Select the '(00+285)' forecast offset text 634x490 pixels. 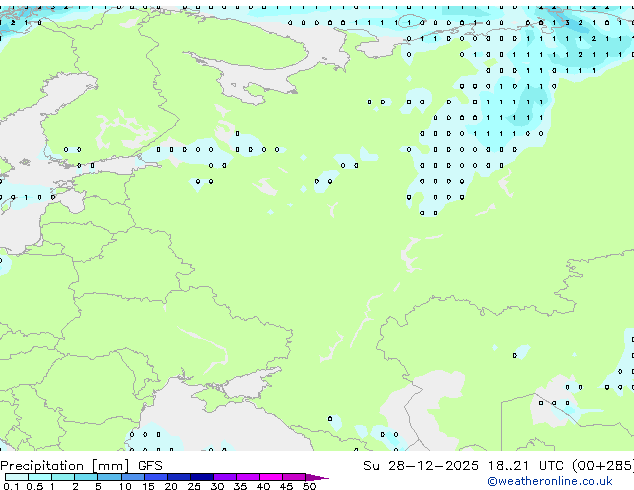(x=603, y=466)
